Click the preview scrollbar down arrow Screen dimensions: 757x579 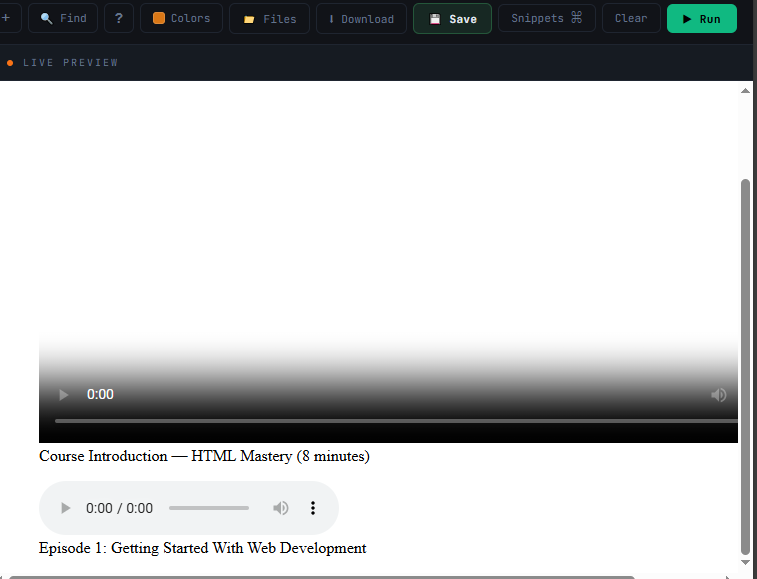tap(745, 563)
